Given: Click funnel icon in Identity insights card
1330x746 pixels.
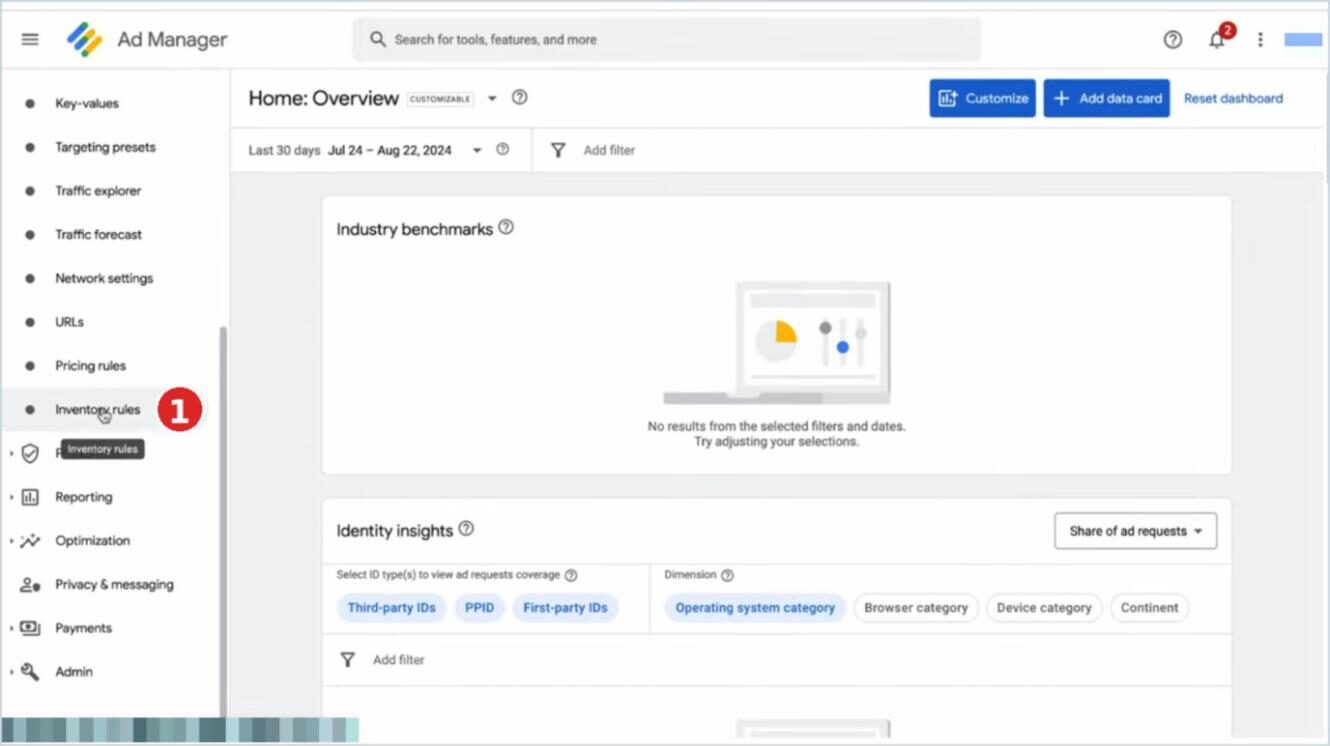Looking at the screenshot, I should (347, 660).
